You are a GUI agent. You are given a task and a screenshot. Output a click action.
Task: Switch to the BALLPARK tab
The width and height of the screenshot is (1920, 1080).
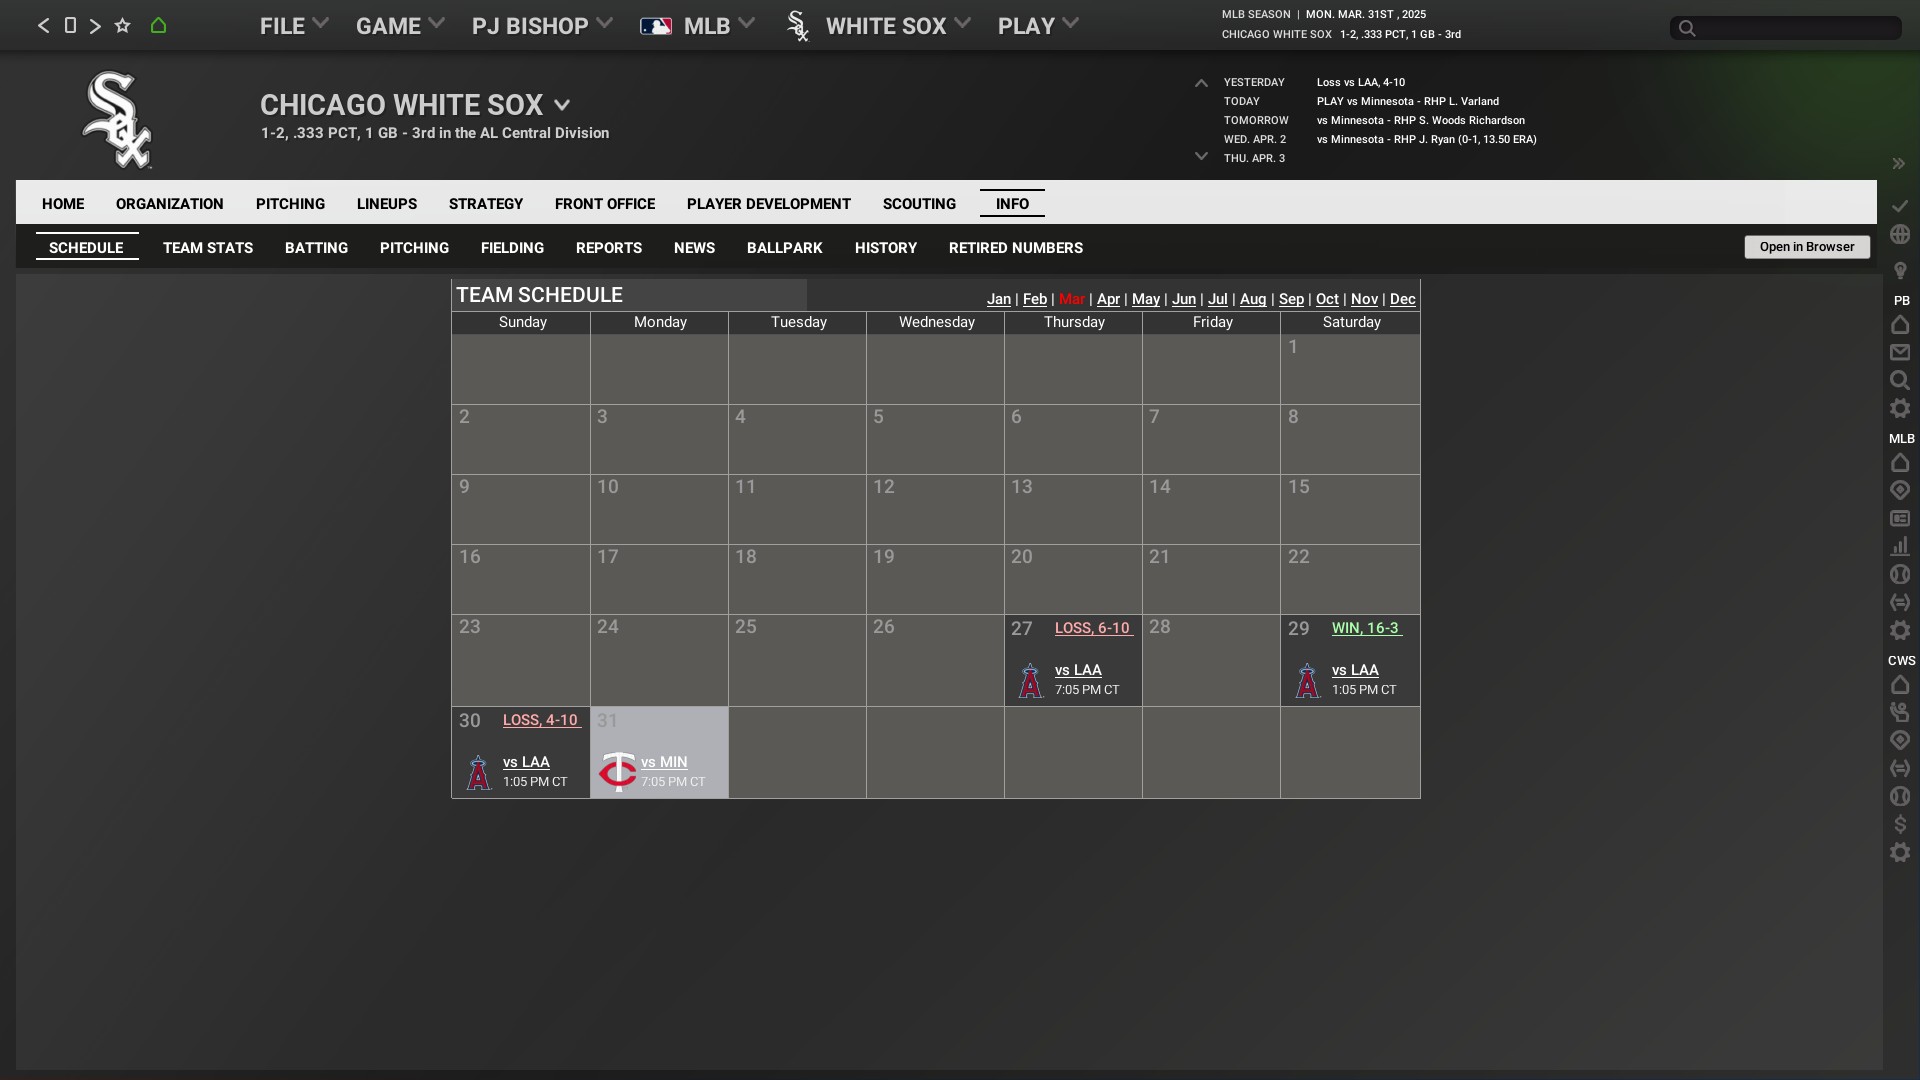[x=784, y=248]
